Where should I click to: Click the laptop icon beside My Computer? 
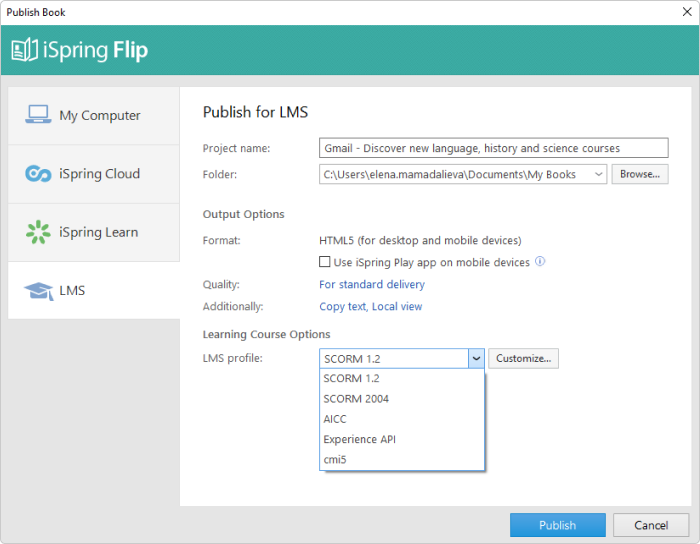(x=38, y=115)
